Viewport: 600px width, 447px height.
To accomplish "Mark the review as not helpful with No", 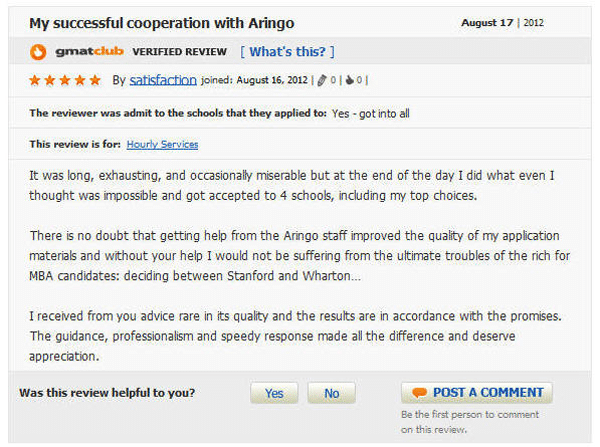I will [x=331, y=393].
